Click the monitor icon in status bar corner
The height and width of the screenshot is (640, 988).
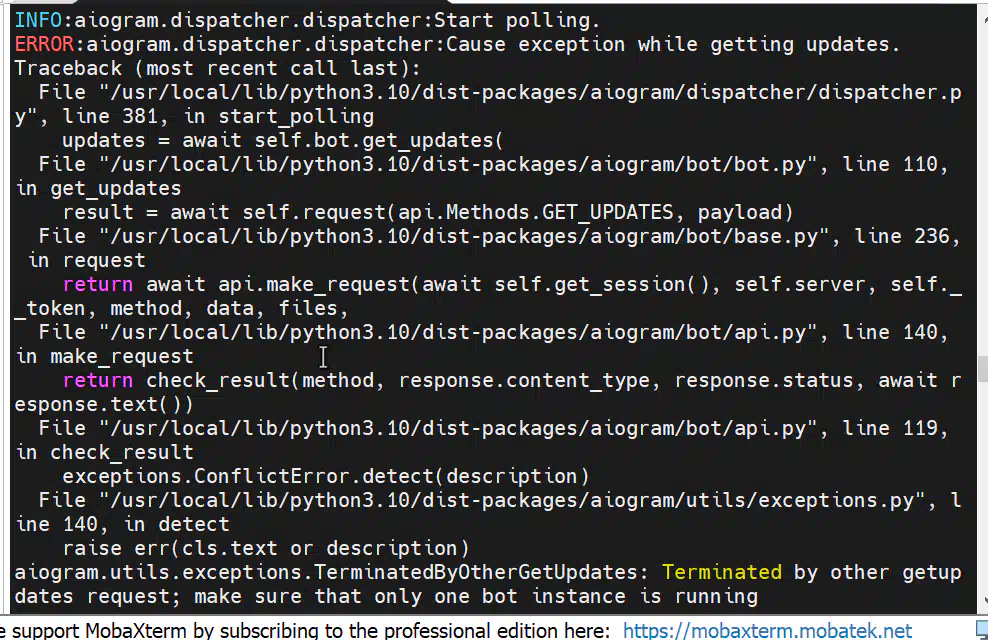point(982,629)
